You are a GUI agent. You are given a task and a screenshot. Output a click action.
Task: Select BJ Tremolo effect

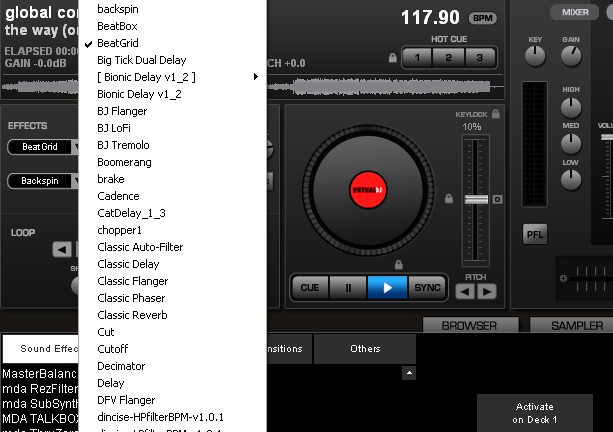[x=172, y=145]
